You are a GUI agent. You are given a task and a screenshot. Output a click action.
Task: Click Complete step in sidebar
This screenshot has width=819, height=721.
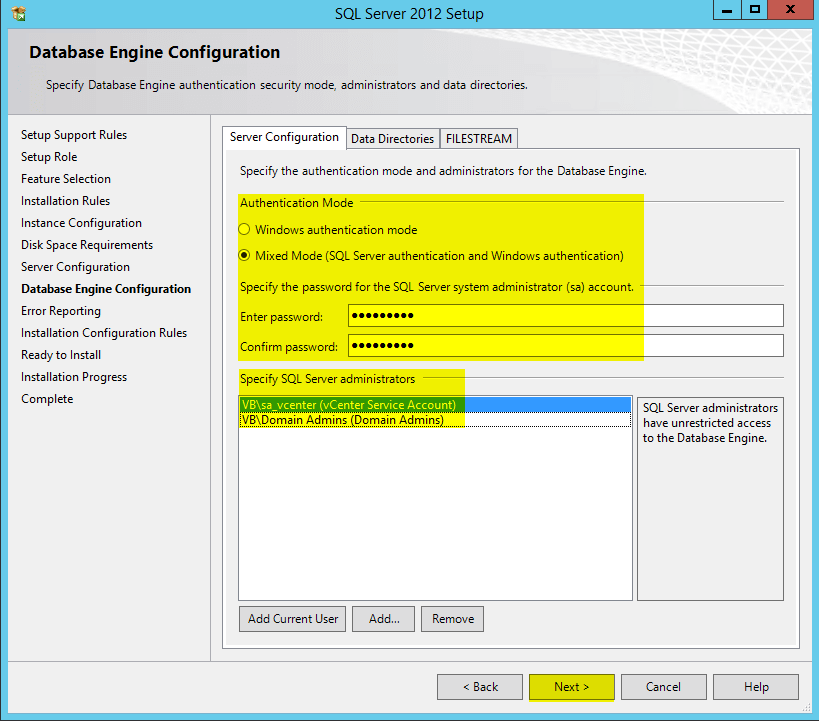[47, 399]
